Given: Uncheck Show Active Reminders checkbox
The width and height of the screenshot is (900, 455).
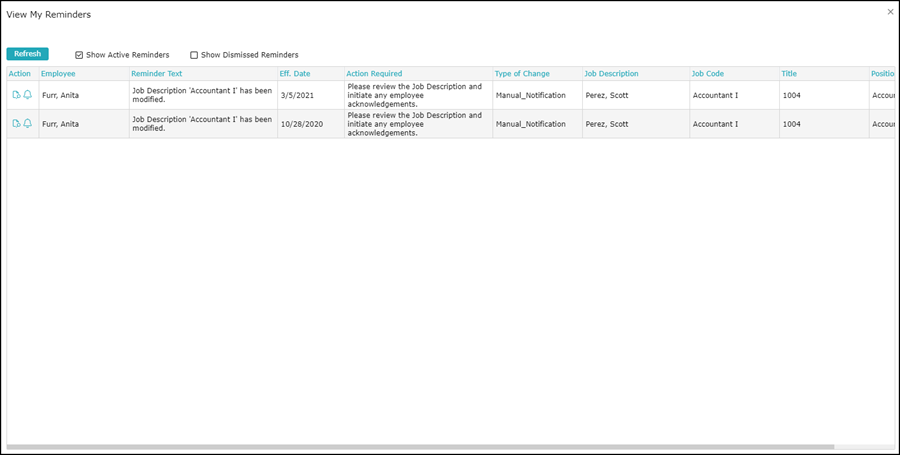Looking at the screenshot, I should (x=80, y=55).
